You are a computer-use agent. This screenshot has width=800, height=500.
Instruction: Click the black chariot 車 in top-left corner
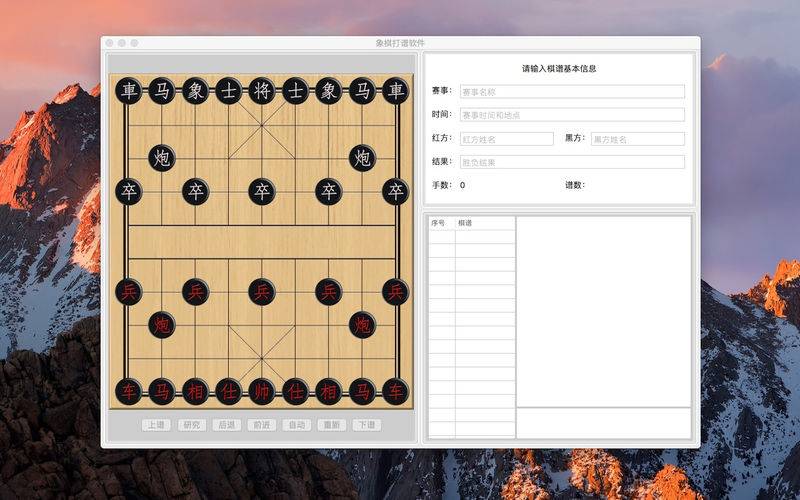click(x=129, y=91)
